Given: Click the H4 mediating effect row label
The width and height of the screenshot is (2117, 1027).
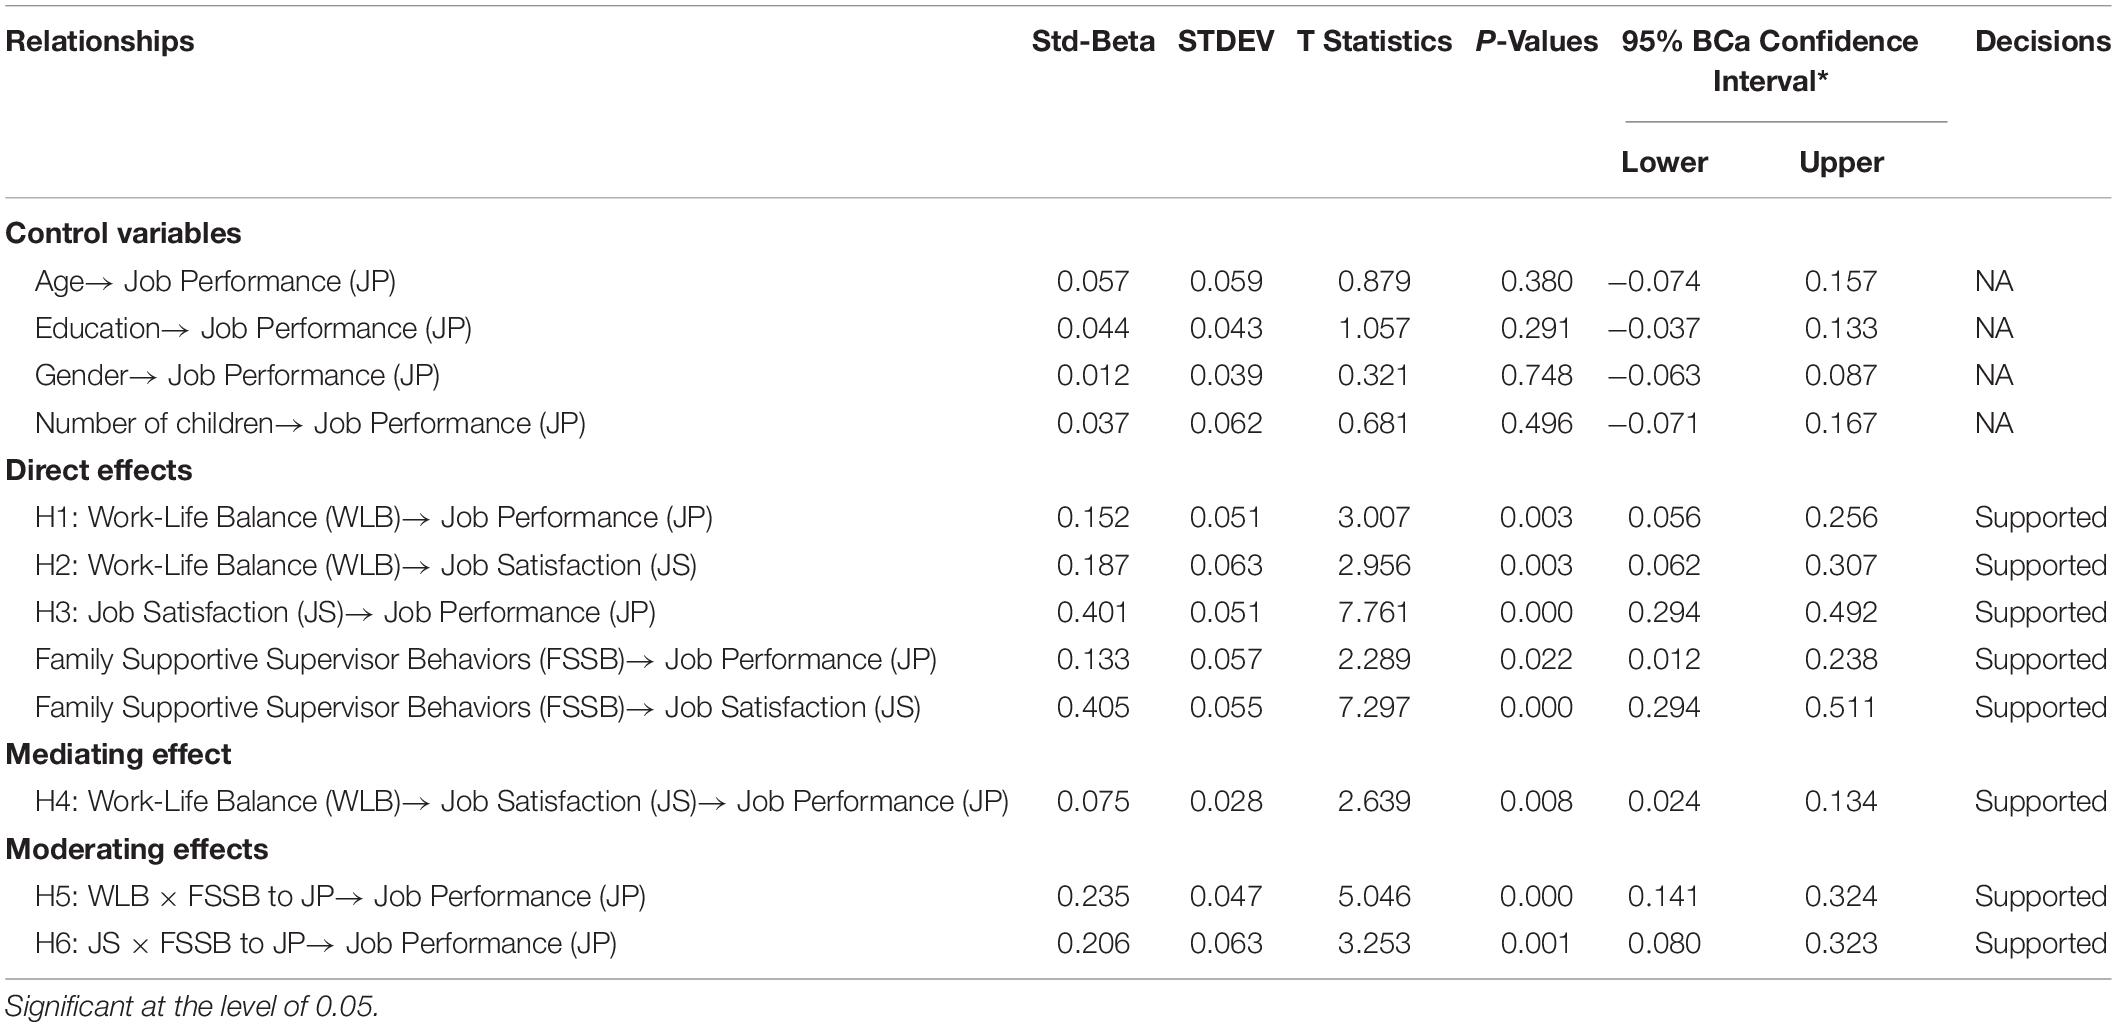Looking at the screenshot, I should [522, 802].
